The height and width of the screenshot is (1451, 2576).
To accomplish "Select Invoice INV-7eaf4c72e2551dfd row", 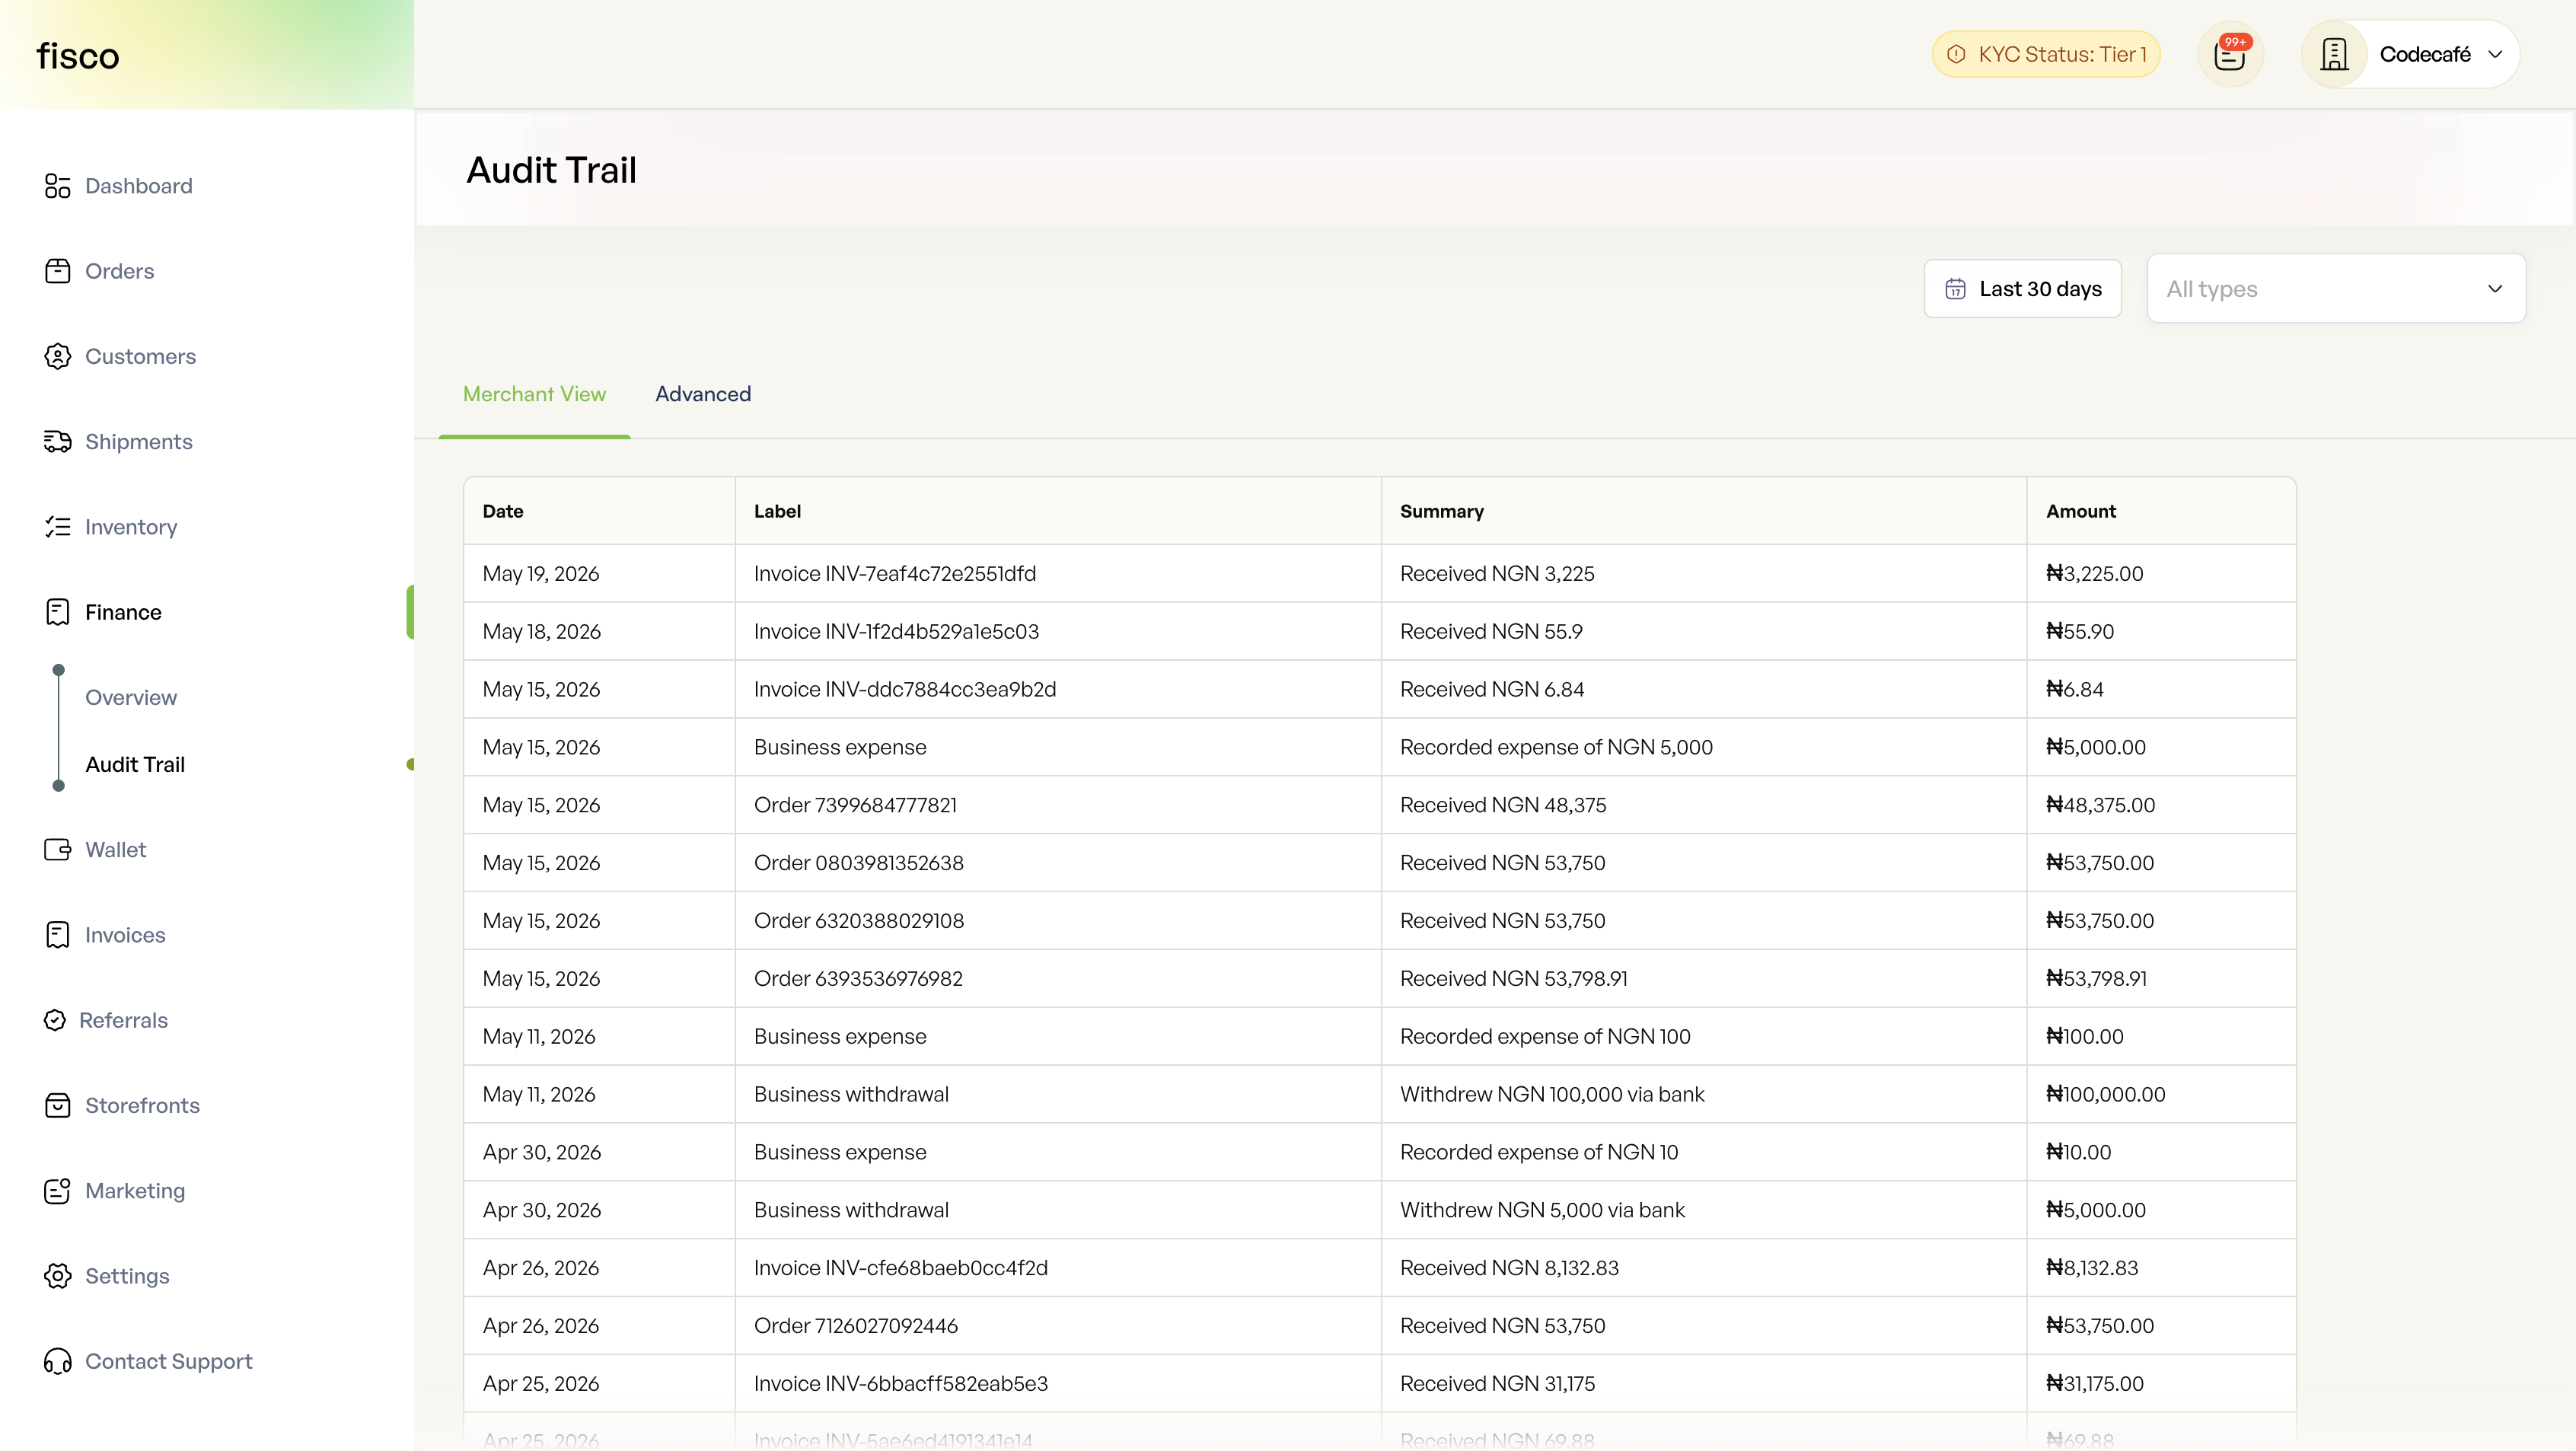I will click(1379, 573).
